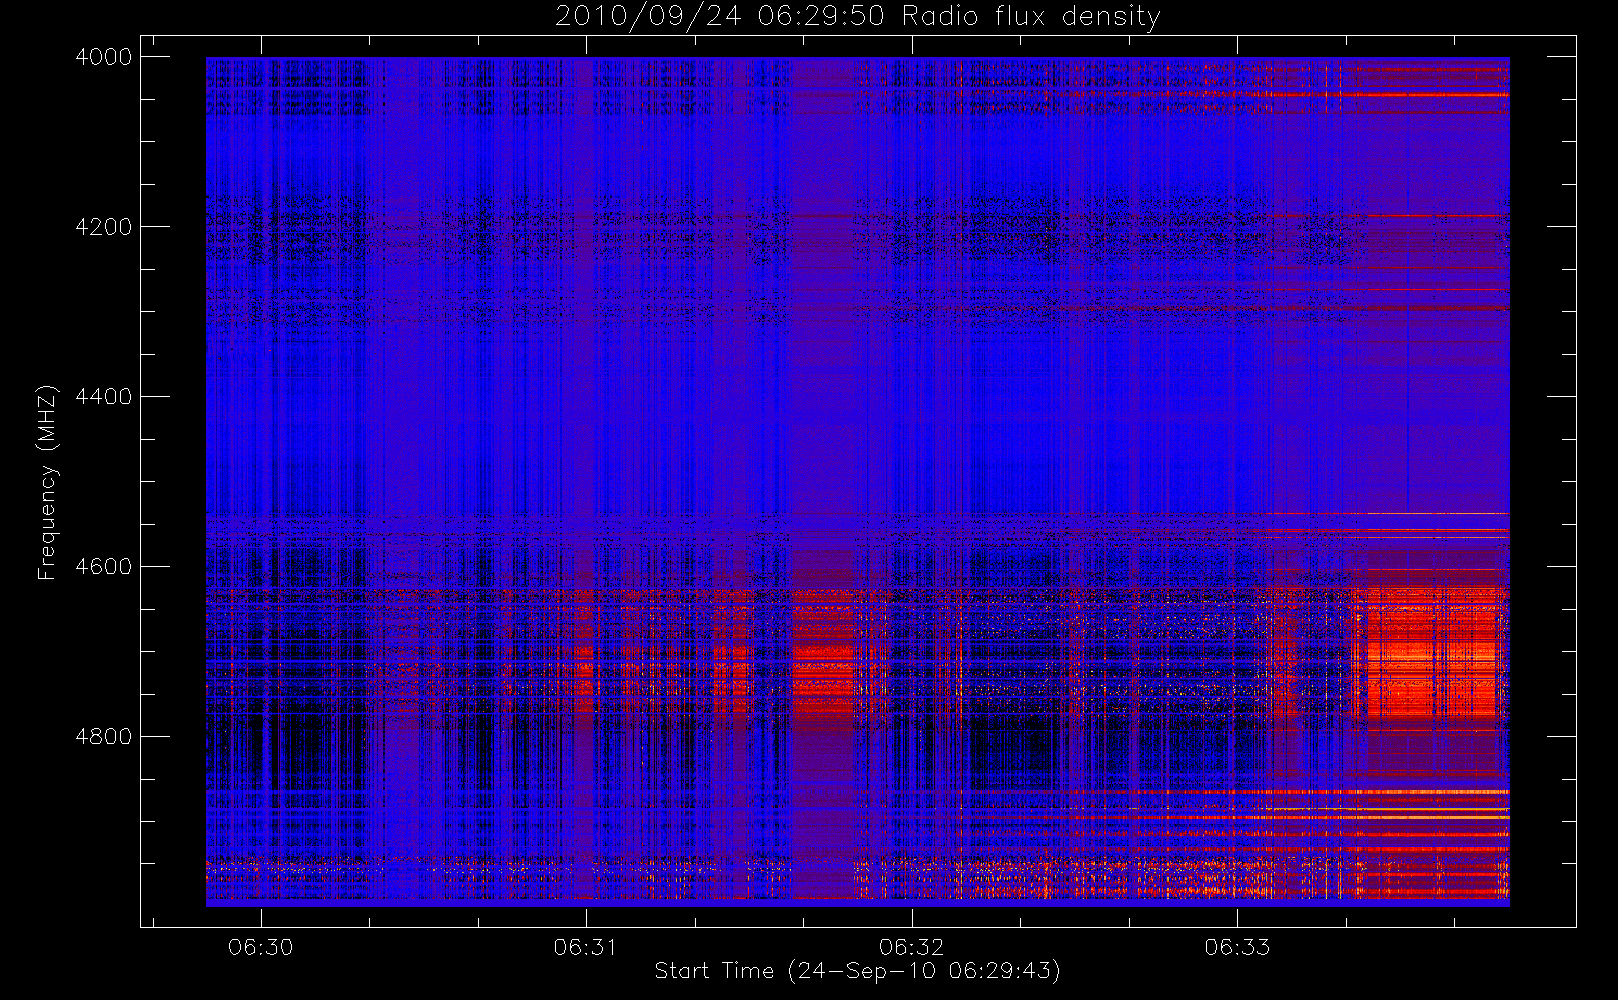Click the 06:33 time axis label
This screenshot has width=1618, height=1000.
pyautogui.click(x=1237, y=947)
